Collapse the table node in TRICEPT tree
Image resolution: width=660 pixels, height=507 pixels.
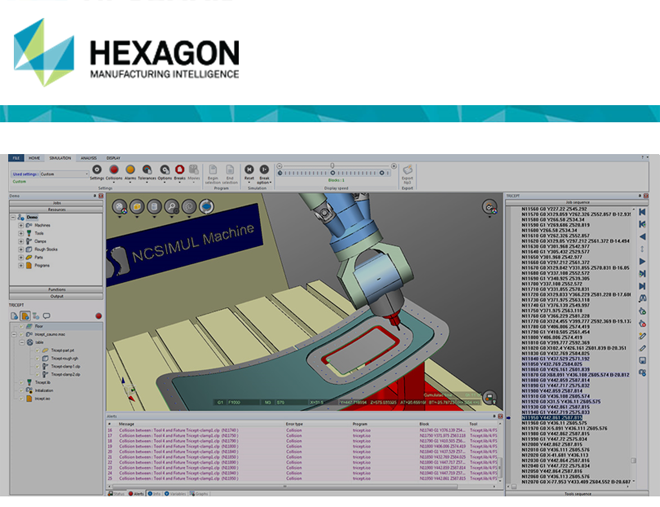[21, 342]
